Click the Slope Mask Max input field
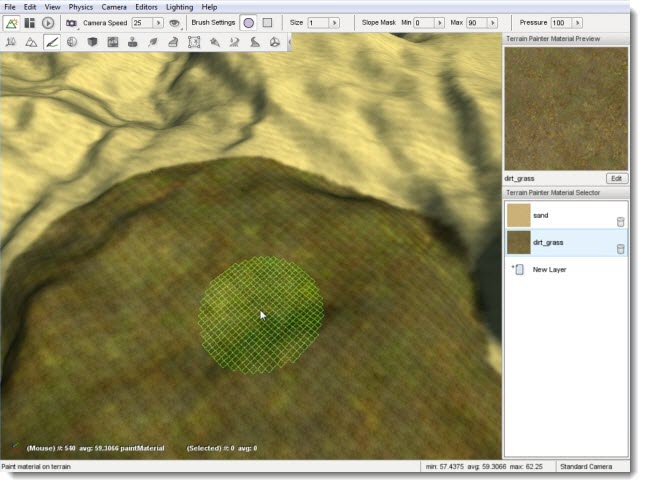This screenshot has height=487, width=645. coord(474,22)
